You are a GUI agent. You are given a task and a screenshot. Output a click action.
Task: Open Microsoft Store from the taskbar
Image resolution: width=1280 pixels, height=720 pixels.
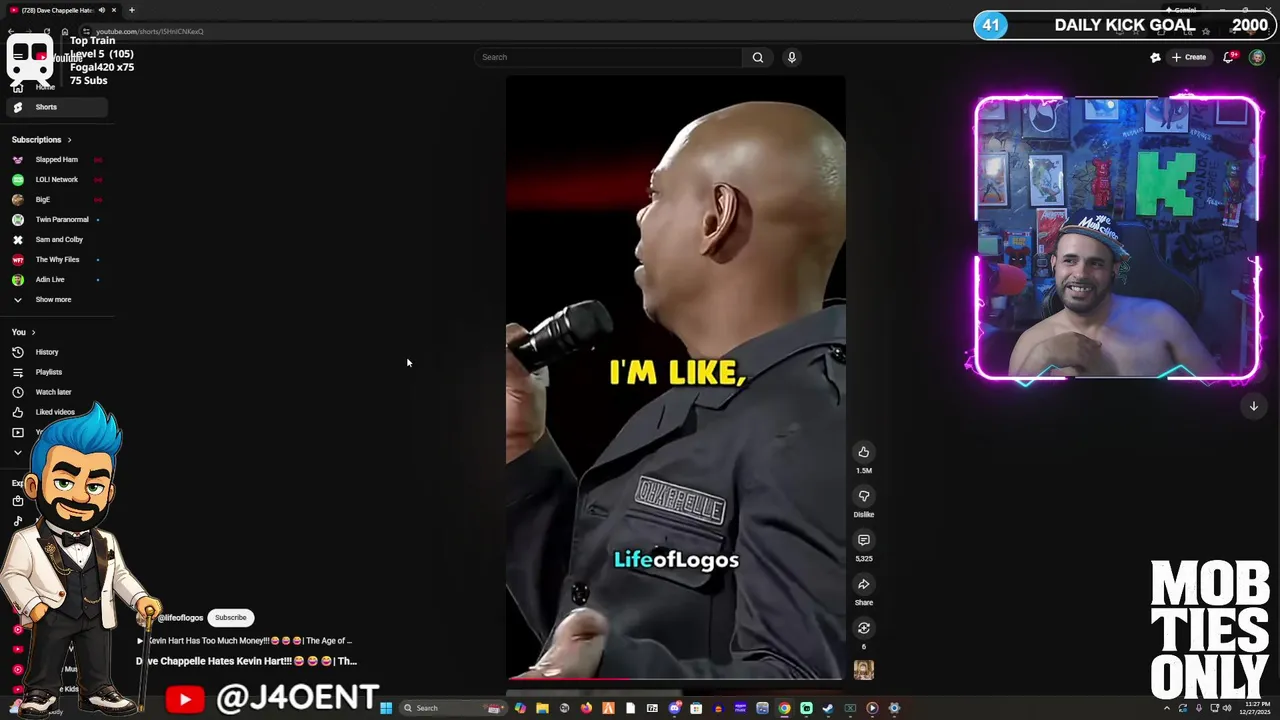click(696, 708)
